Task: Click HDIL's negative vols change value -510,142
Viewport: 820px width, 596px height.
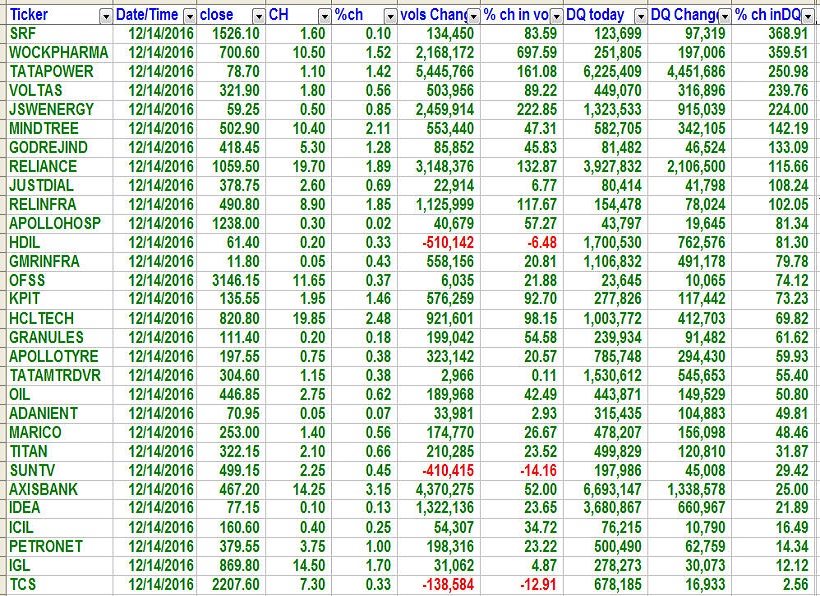Action: [441, 242]
